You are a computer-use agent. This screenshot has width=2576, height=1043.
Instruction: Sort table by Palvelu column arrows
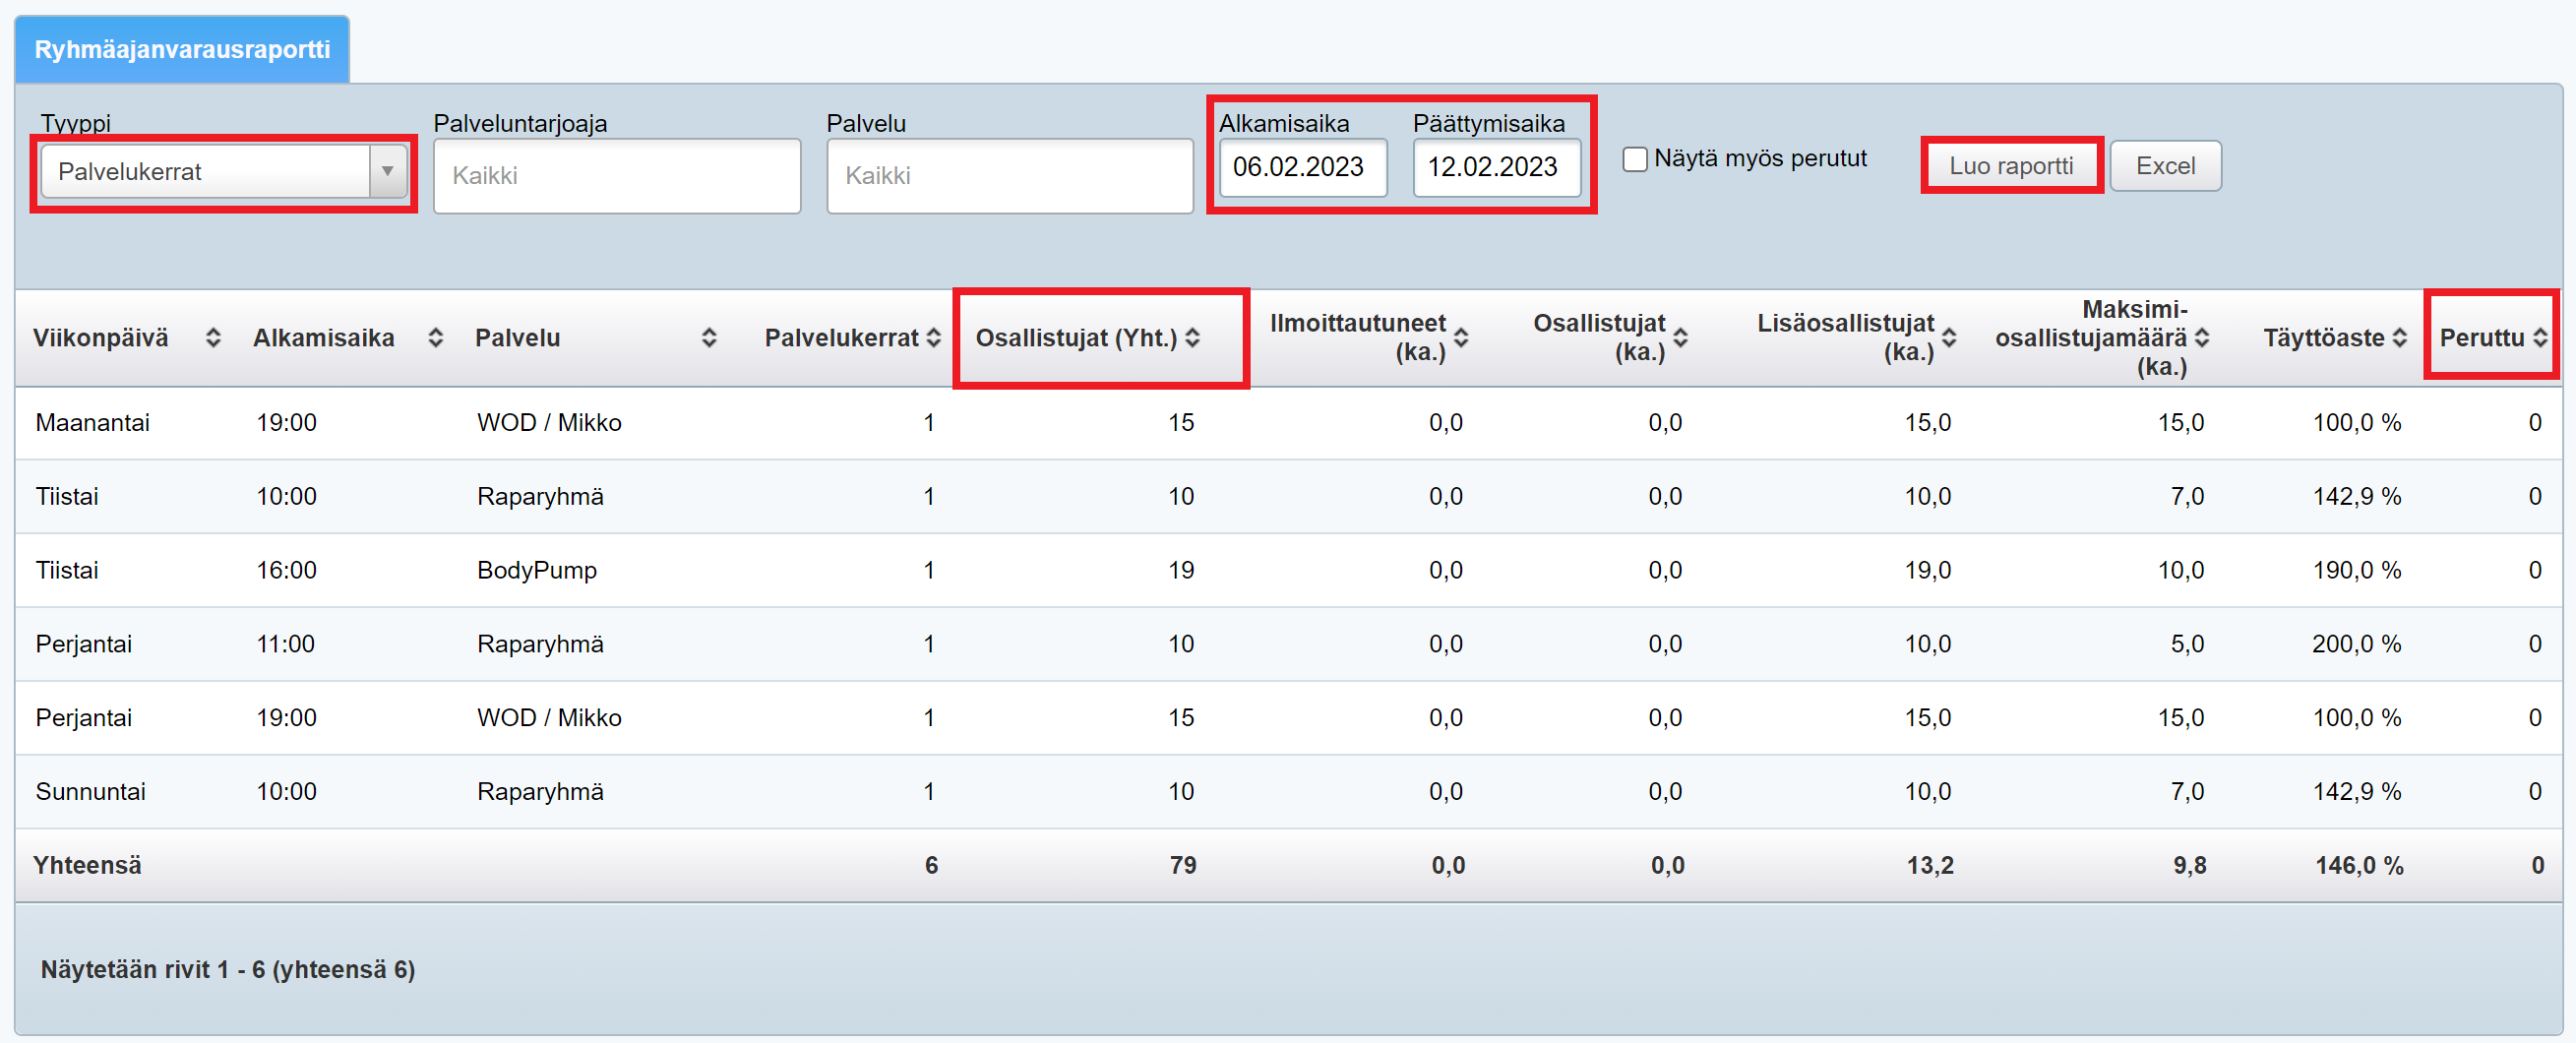709,338
